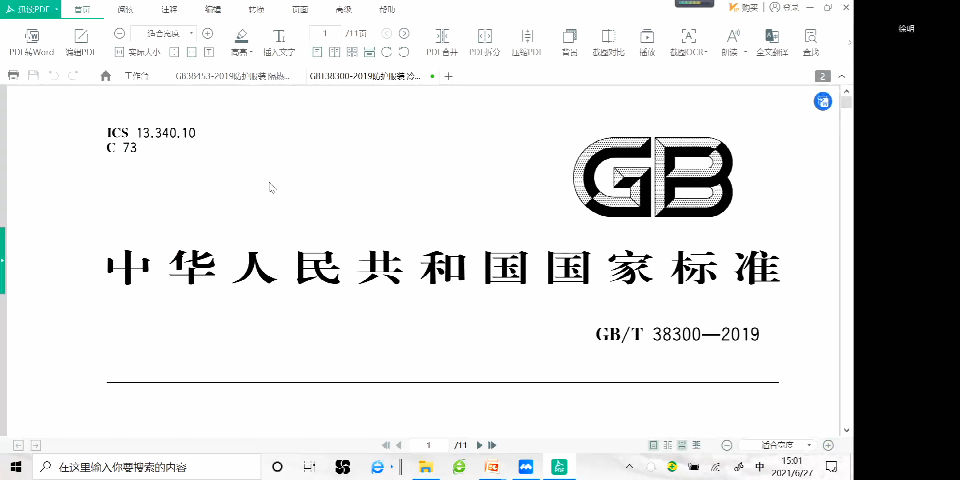Image resolution: width=960 pixels, height=480 pixels.
Task: Enable continuous scrolling view in the ribbon
Action: pos(369,52)
